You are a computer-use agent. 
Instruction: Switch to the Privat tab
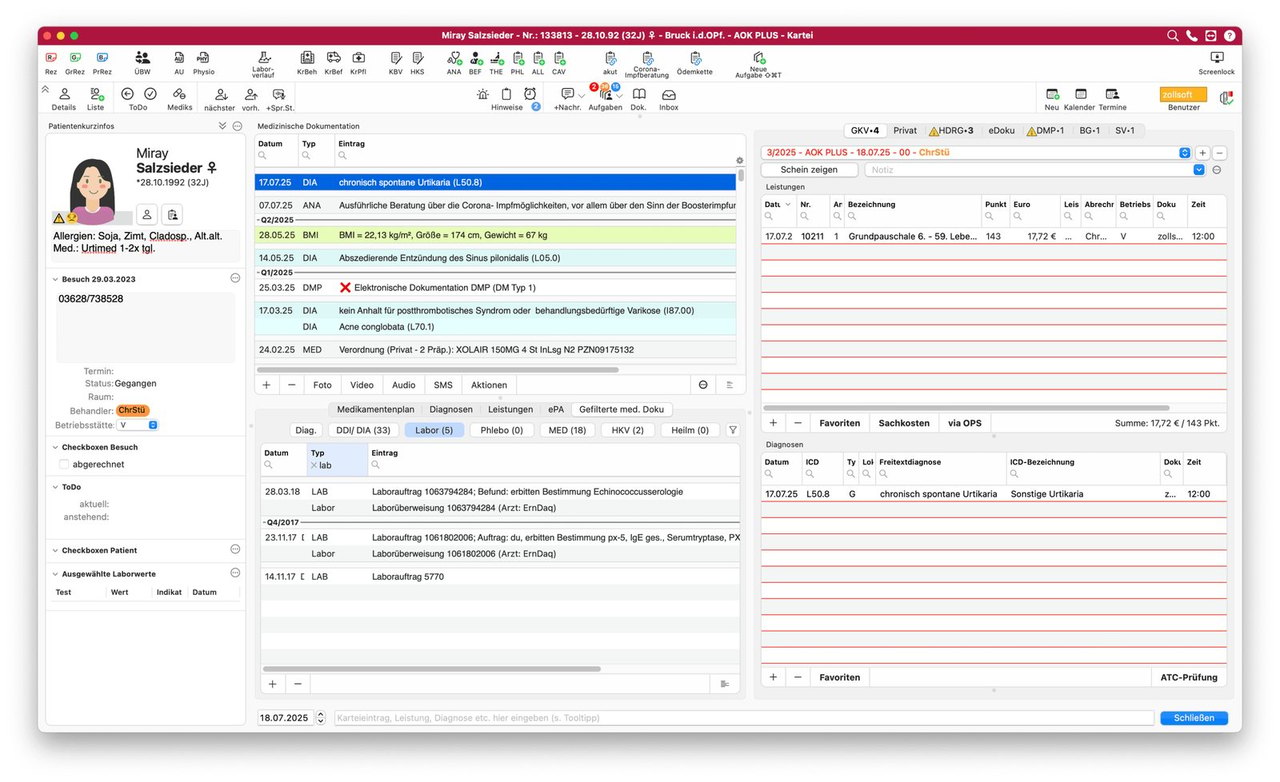[905, 130]
